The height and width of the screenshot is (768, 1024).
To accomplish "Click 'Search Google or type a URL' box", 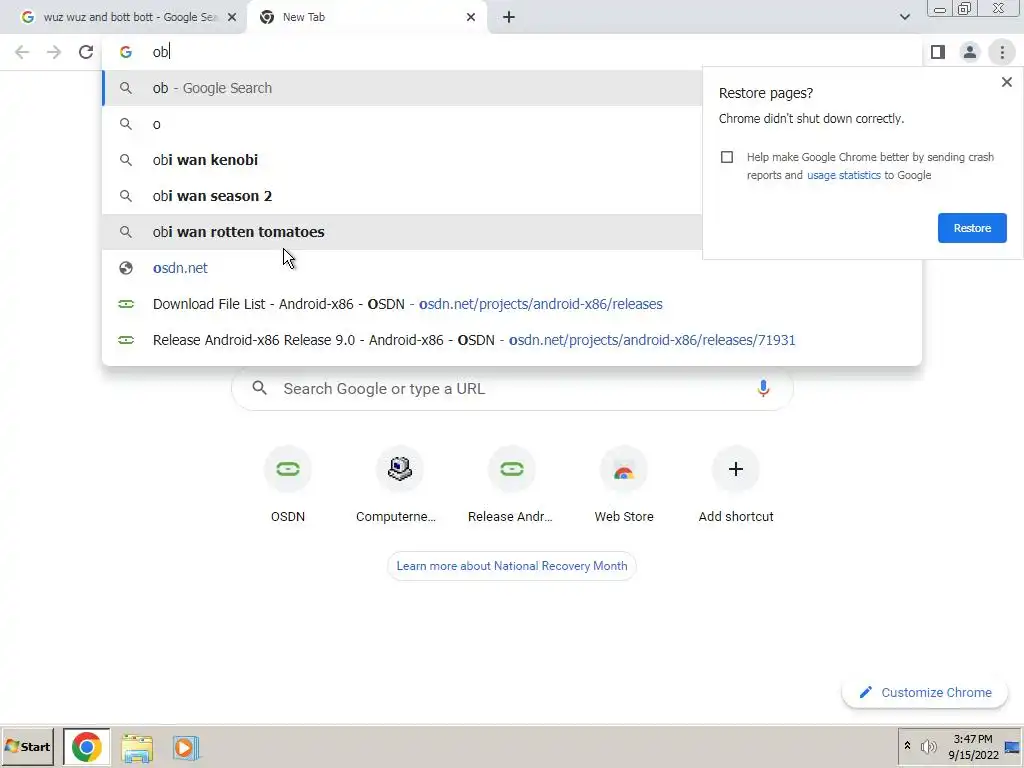I will [x=512, y=389].
